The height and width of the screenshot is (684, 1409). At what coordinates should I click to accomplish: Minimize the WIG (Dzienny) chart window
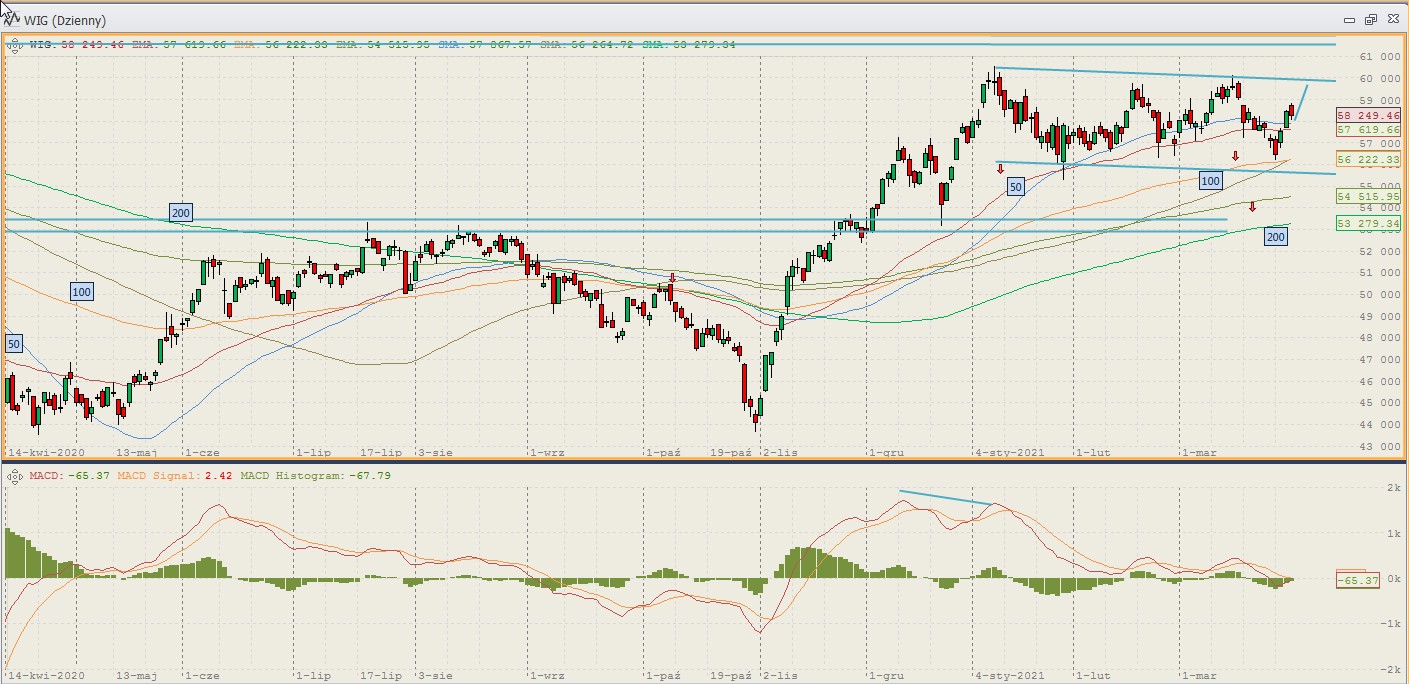(x=1351, y=20)
